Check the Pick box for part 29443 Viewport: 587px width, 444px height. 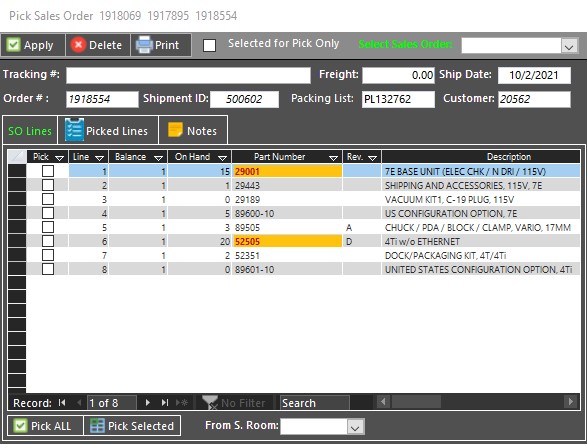click(x=48, y=185)
